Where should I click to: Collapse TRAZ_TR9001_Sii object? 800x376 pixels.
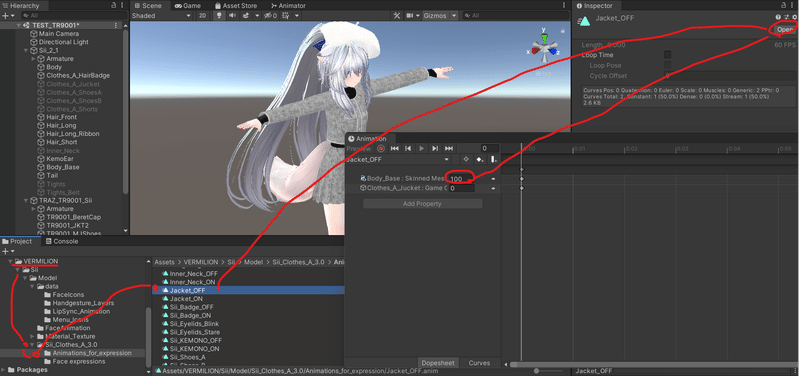[x=26, y=200]
